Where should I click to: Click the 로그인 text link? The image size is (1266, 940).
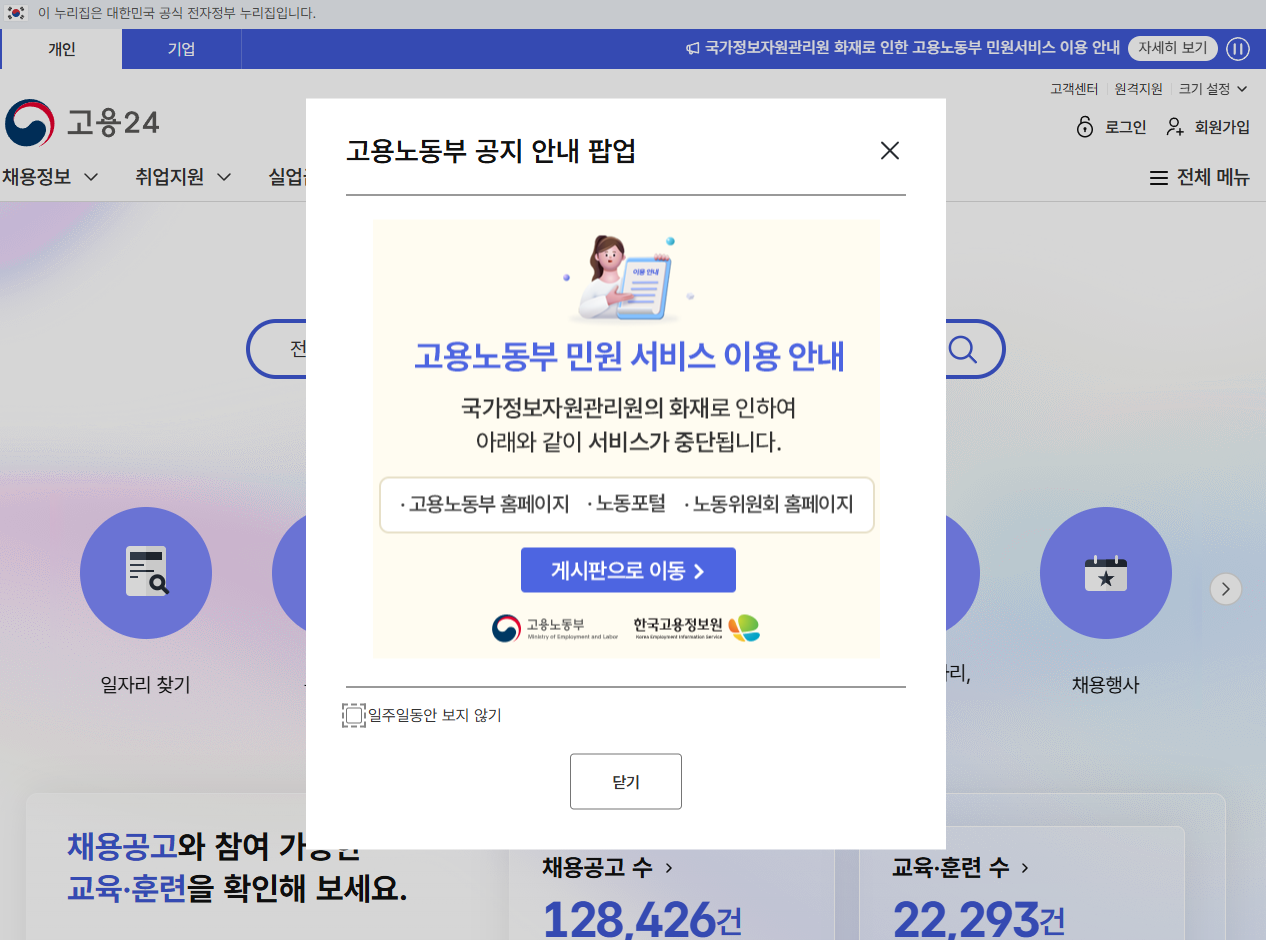tap(1126, 127)
